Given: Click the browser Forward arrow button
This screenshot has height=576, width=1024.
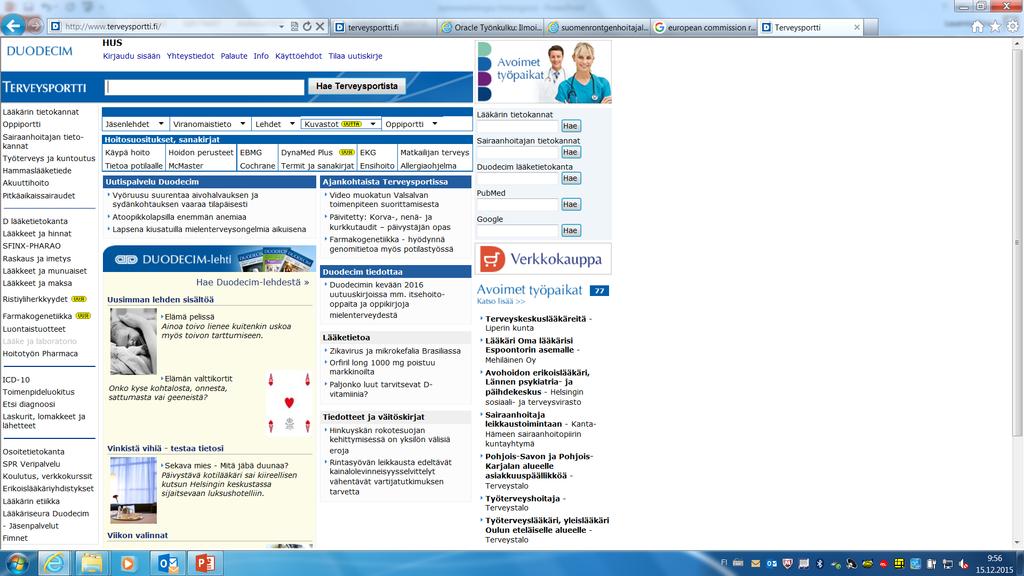Looking at the screenshot, I should [35, 26].
